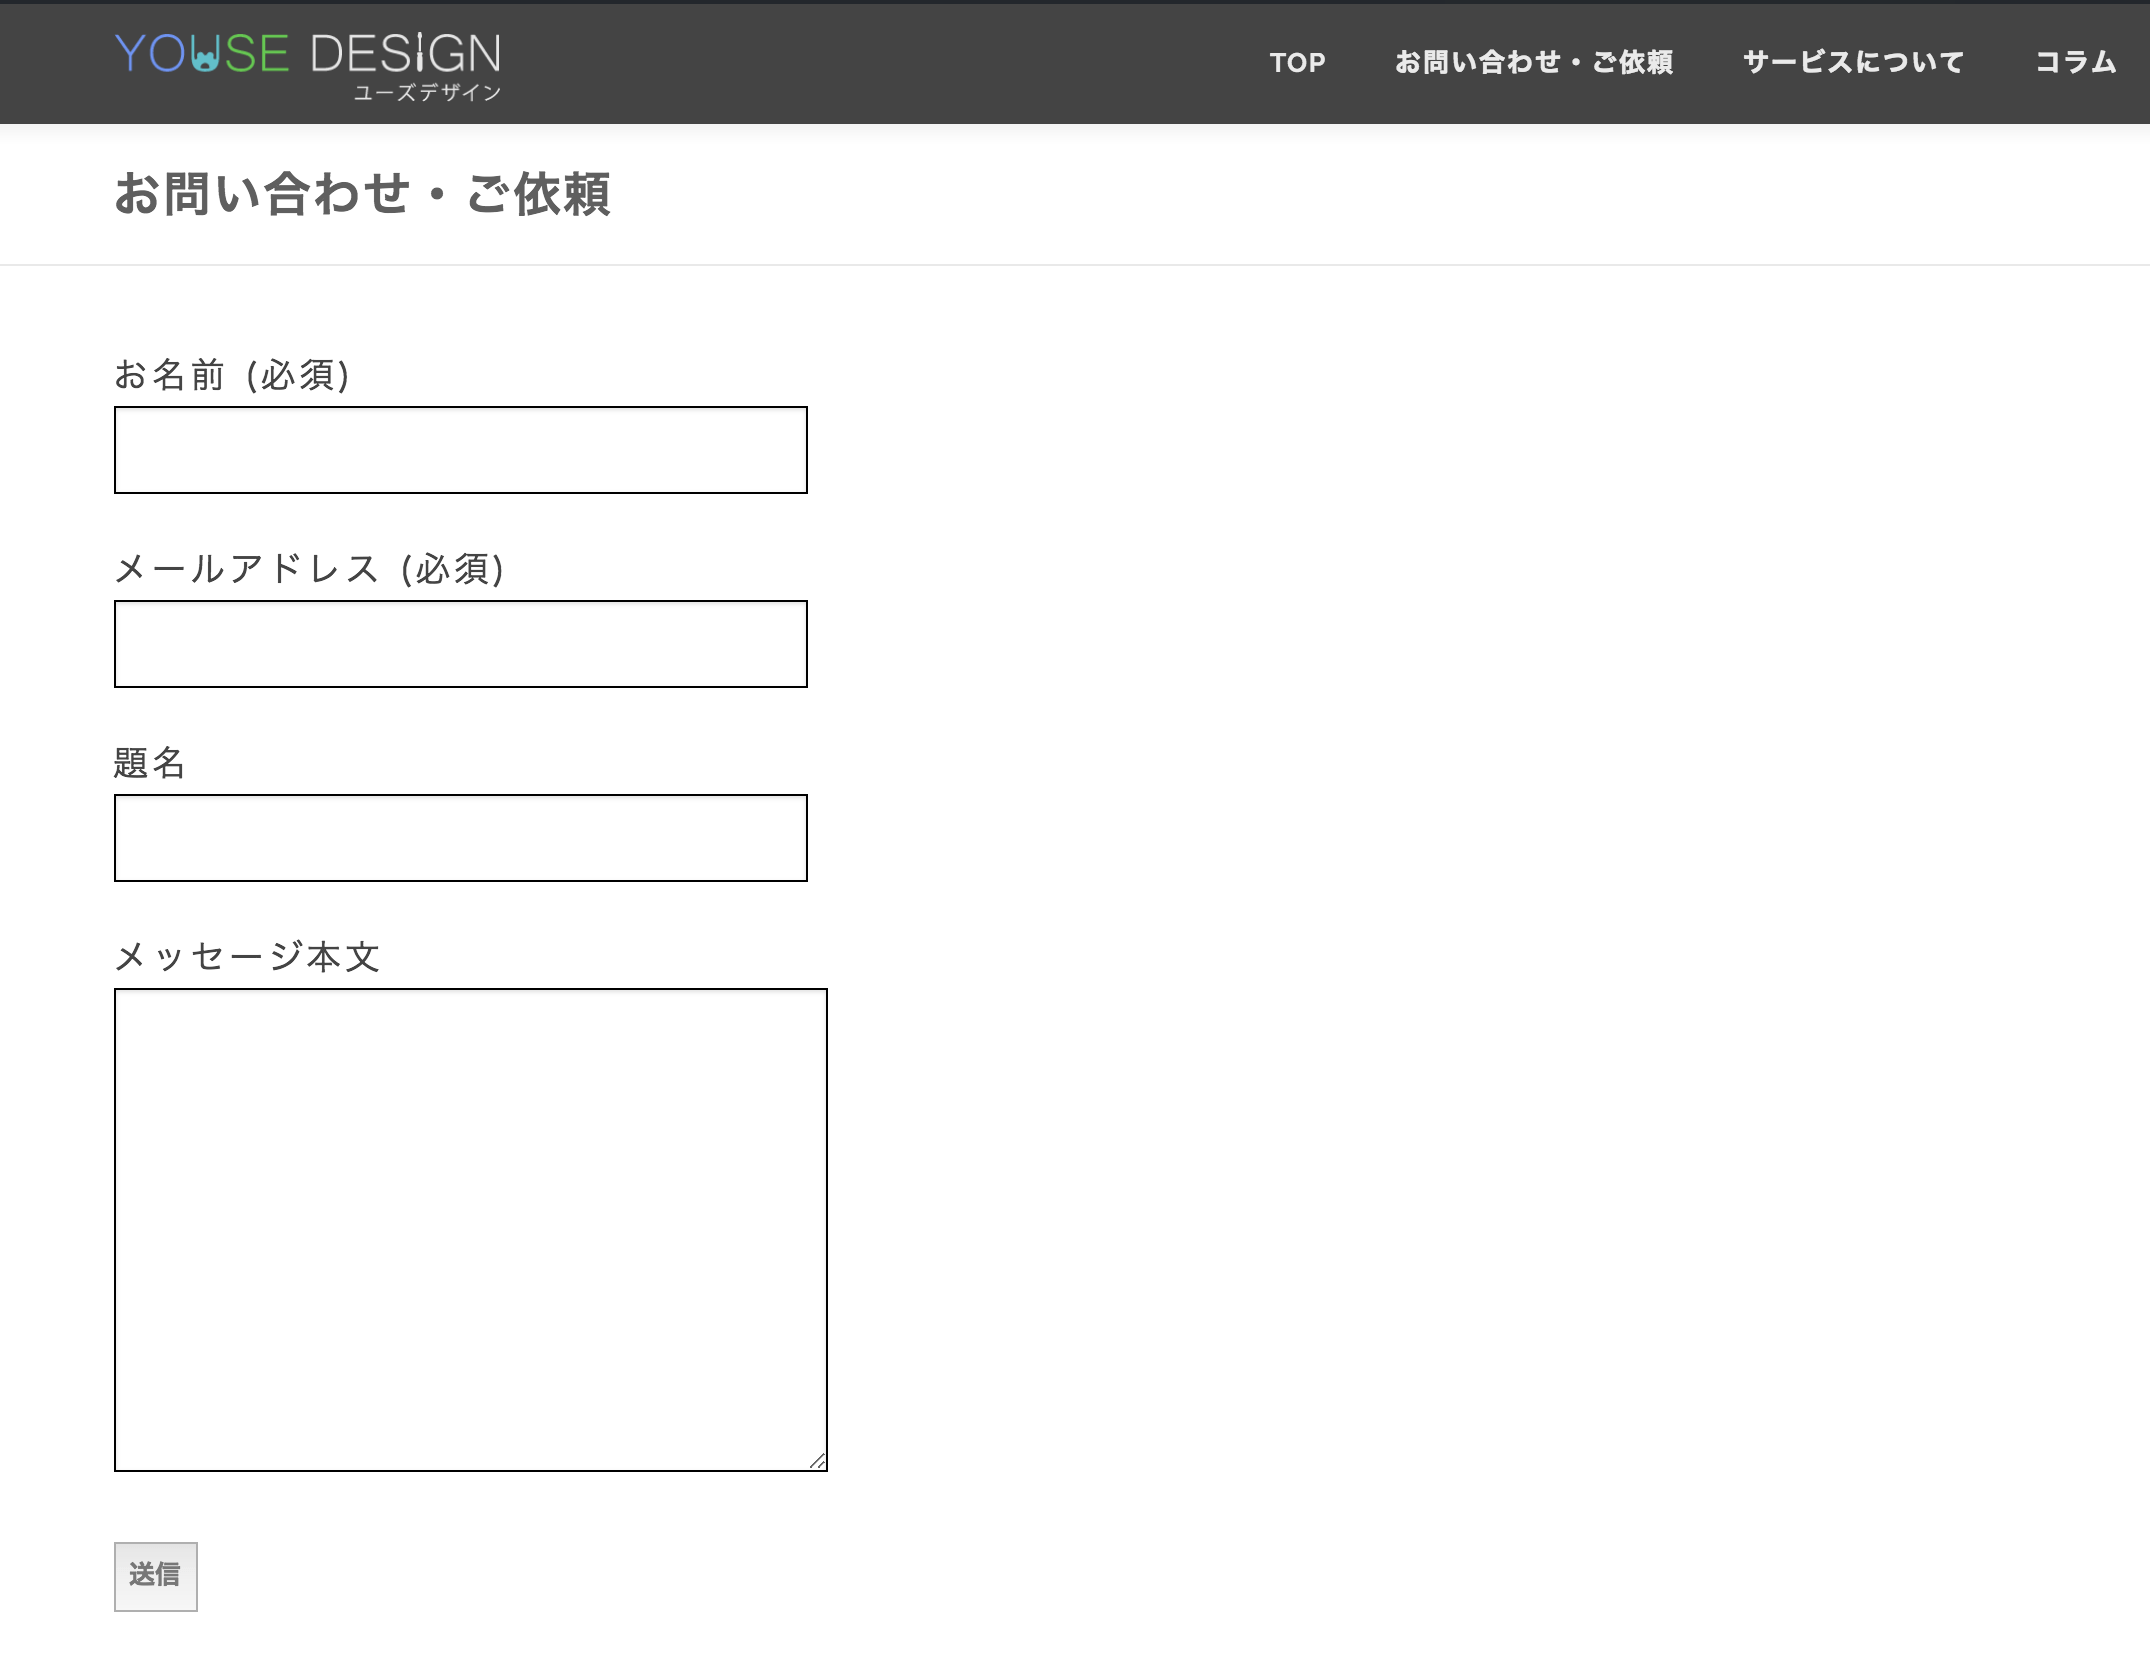The width and height of the screenshot is (2150, 1678).
Task: Go to the サービスについて menu item
Action: 1854,62
